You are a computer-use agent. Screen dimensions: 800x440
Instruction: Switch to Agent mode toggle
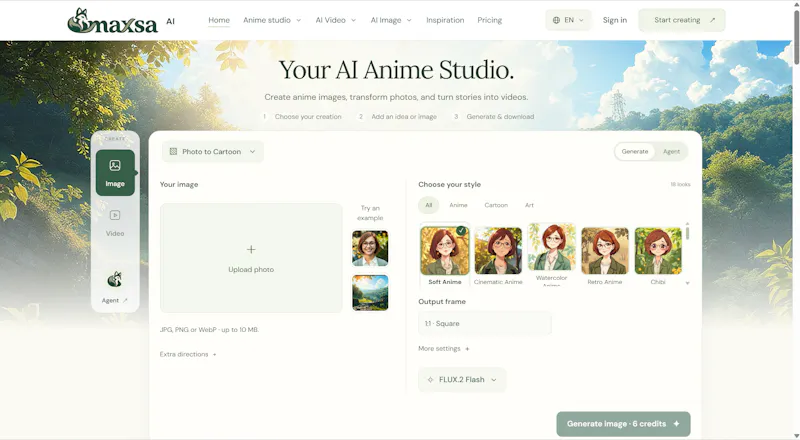tap(671, 152)
